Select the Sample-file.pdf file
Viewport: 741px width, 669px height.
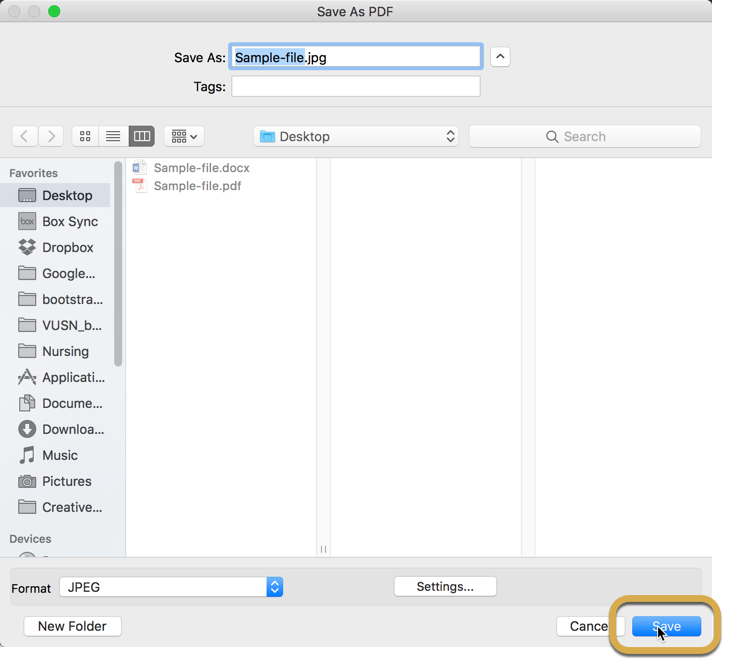pyautogui.click(x=196, y=185)
